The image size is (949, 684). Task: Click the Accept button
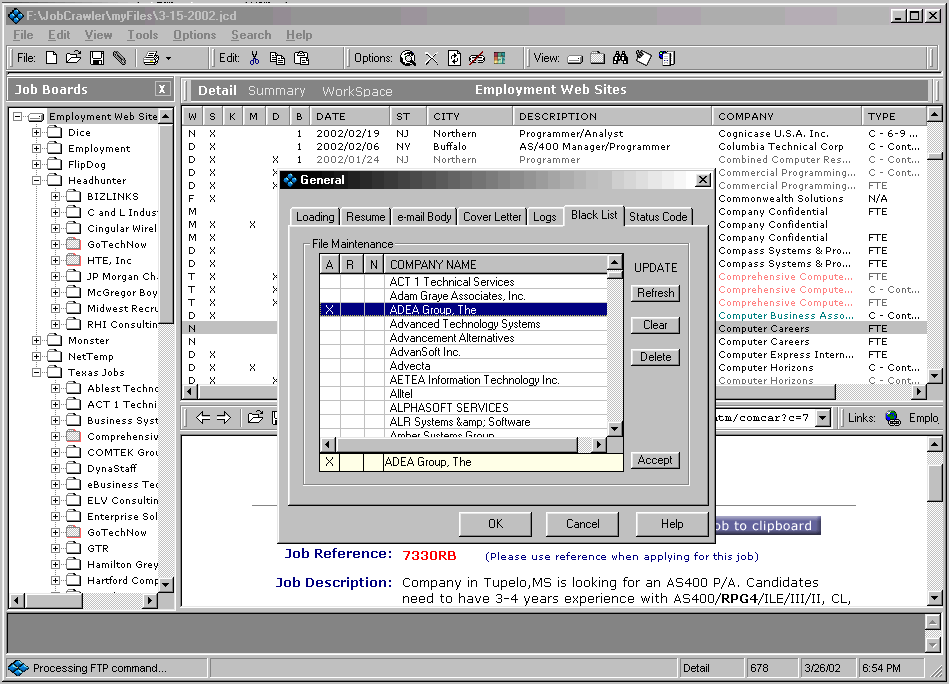click(655, 460)
